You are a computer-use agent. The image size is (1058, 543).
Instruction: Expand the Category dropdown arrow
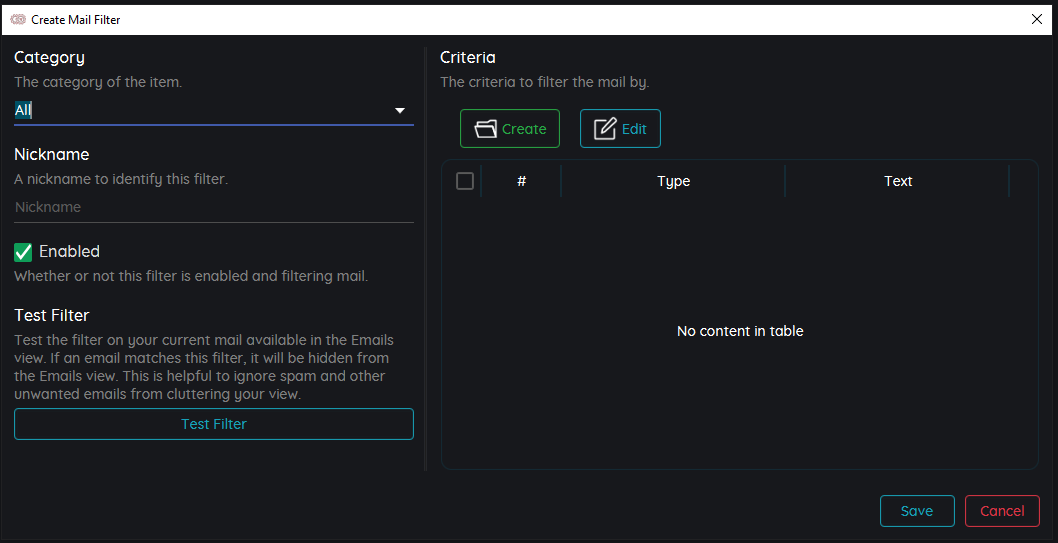400,110
